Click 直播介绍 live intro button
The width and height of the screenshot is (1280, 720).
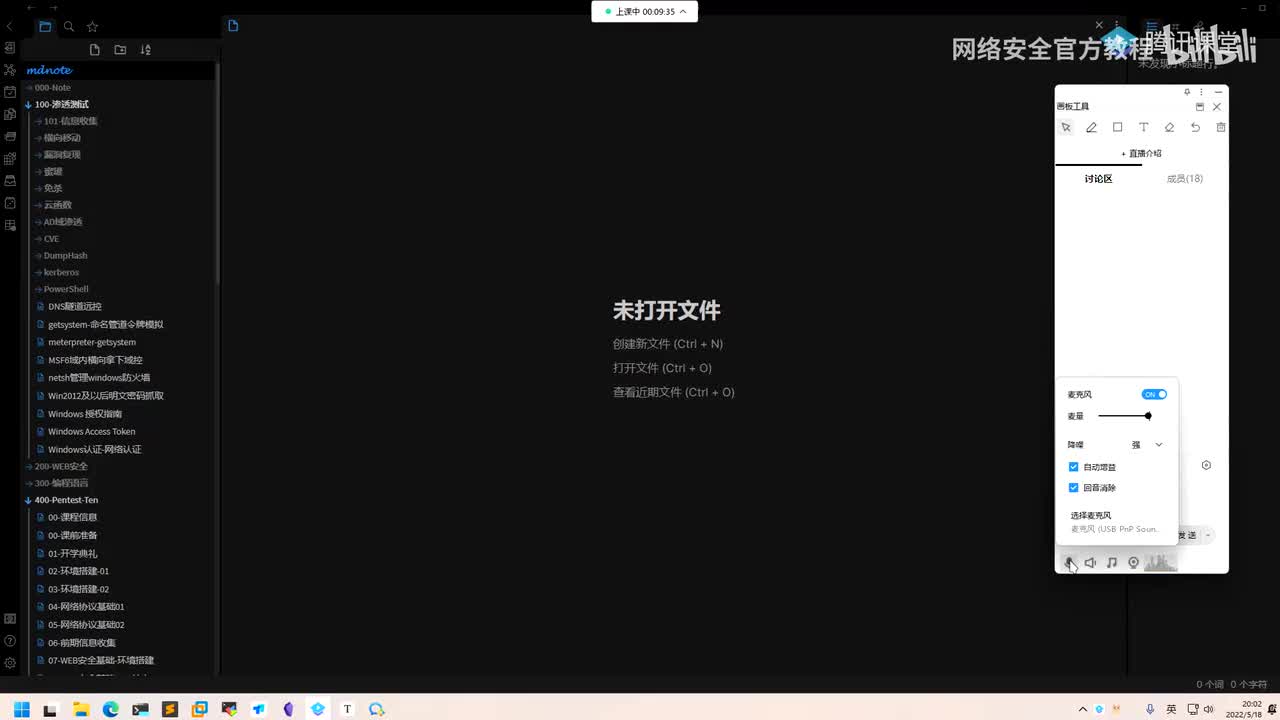click(1141, 154)
